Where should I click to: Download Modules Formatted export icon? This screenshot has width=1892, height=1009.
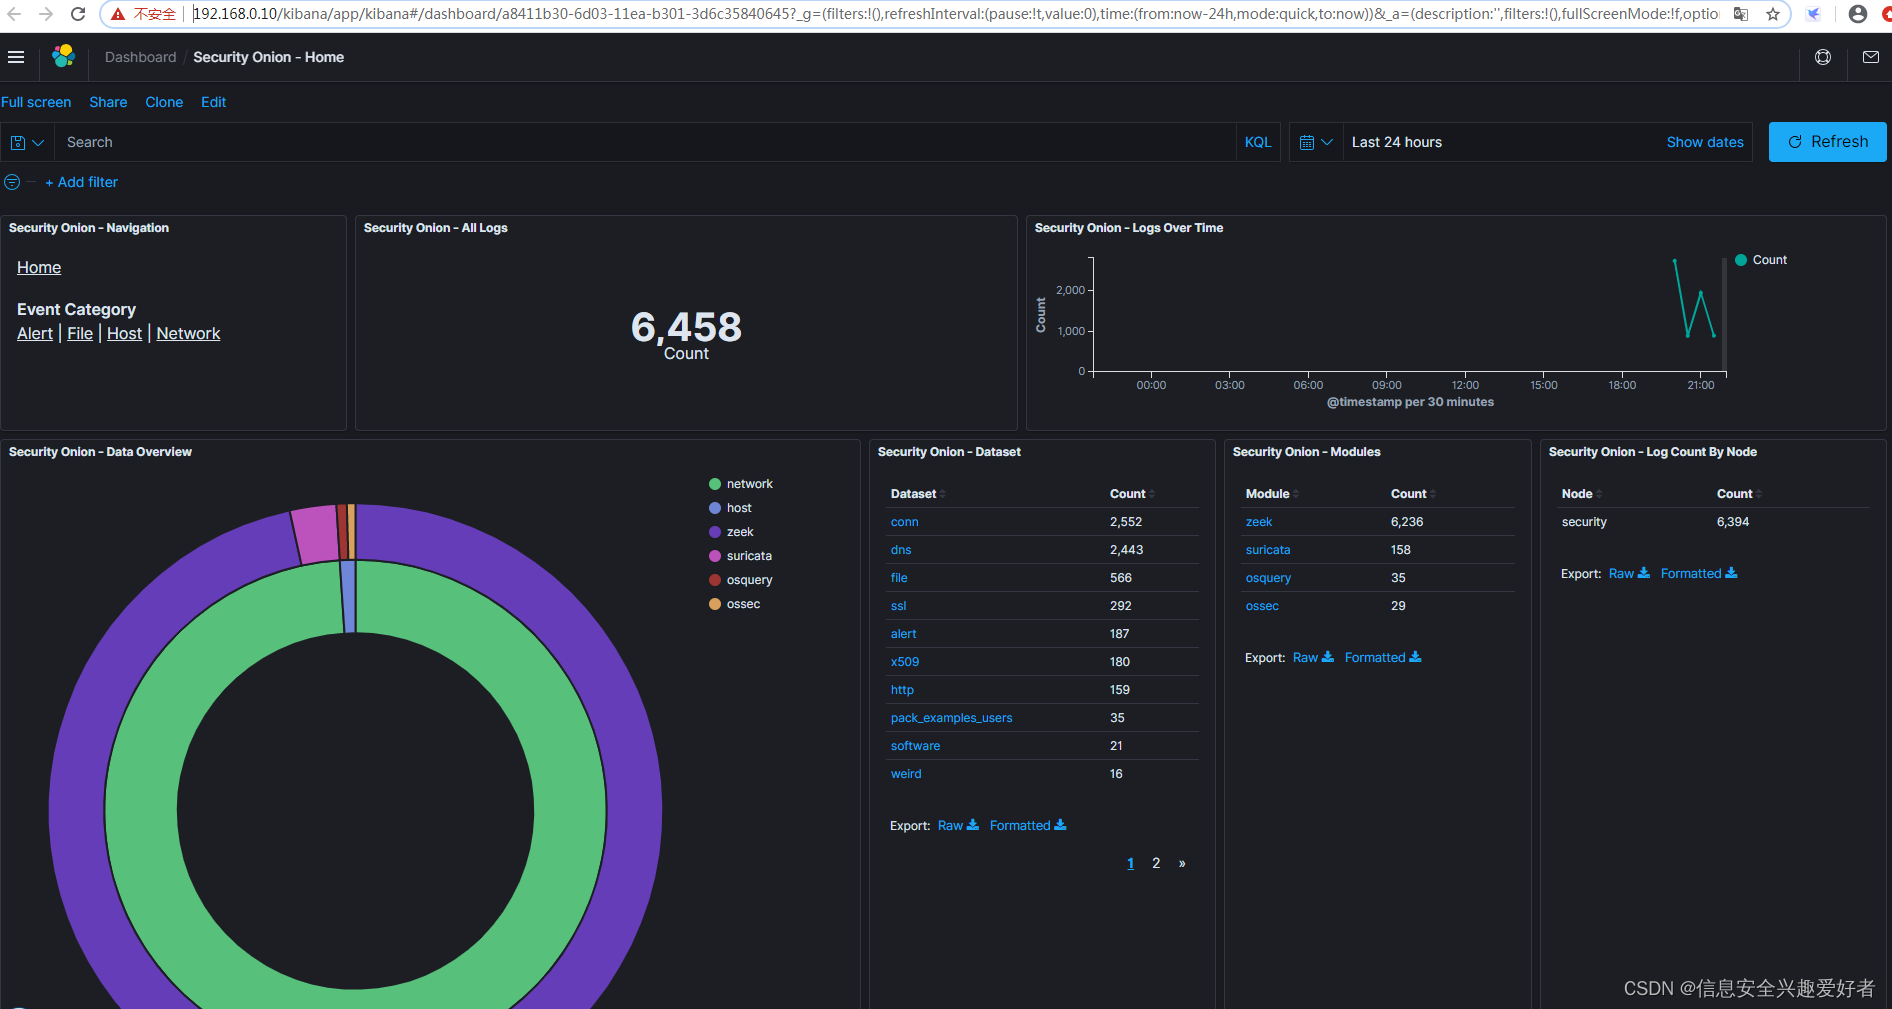[1415, 657]
